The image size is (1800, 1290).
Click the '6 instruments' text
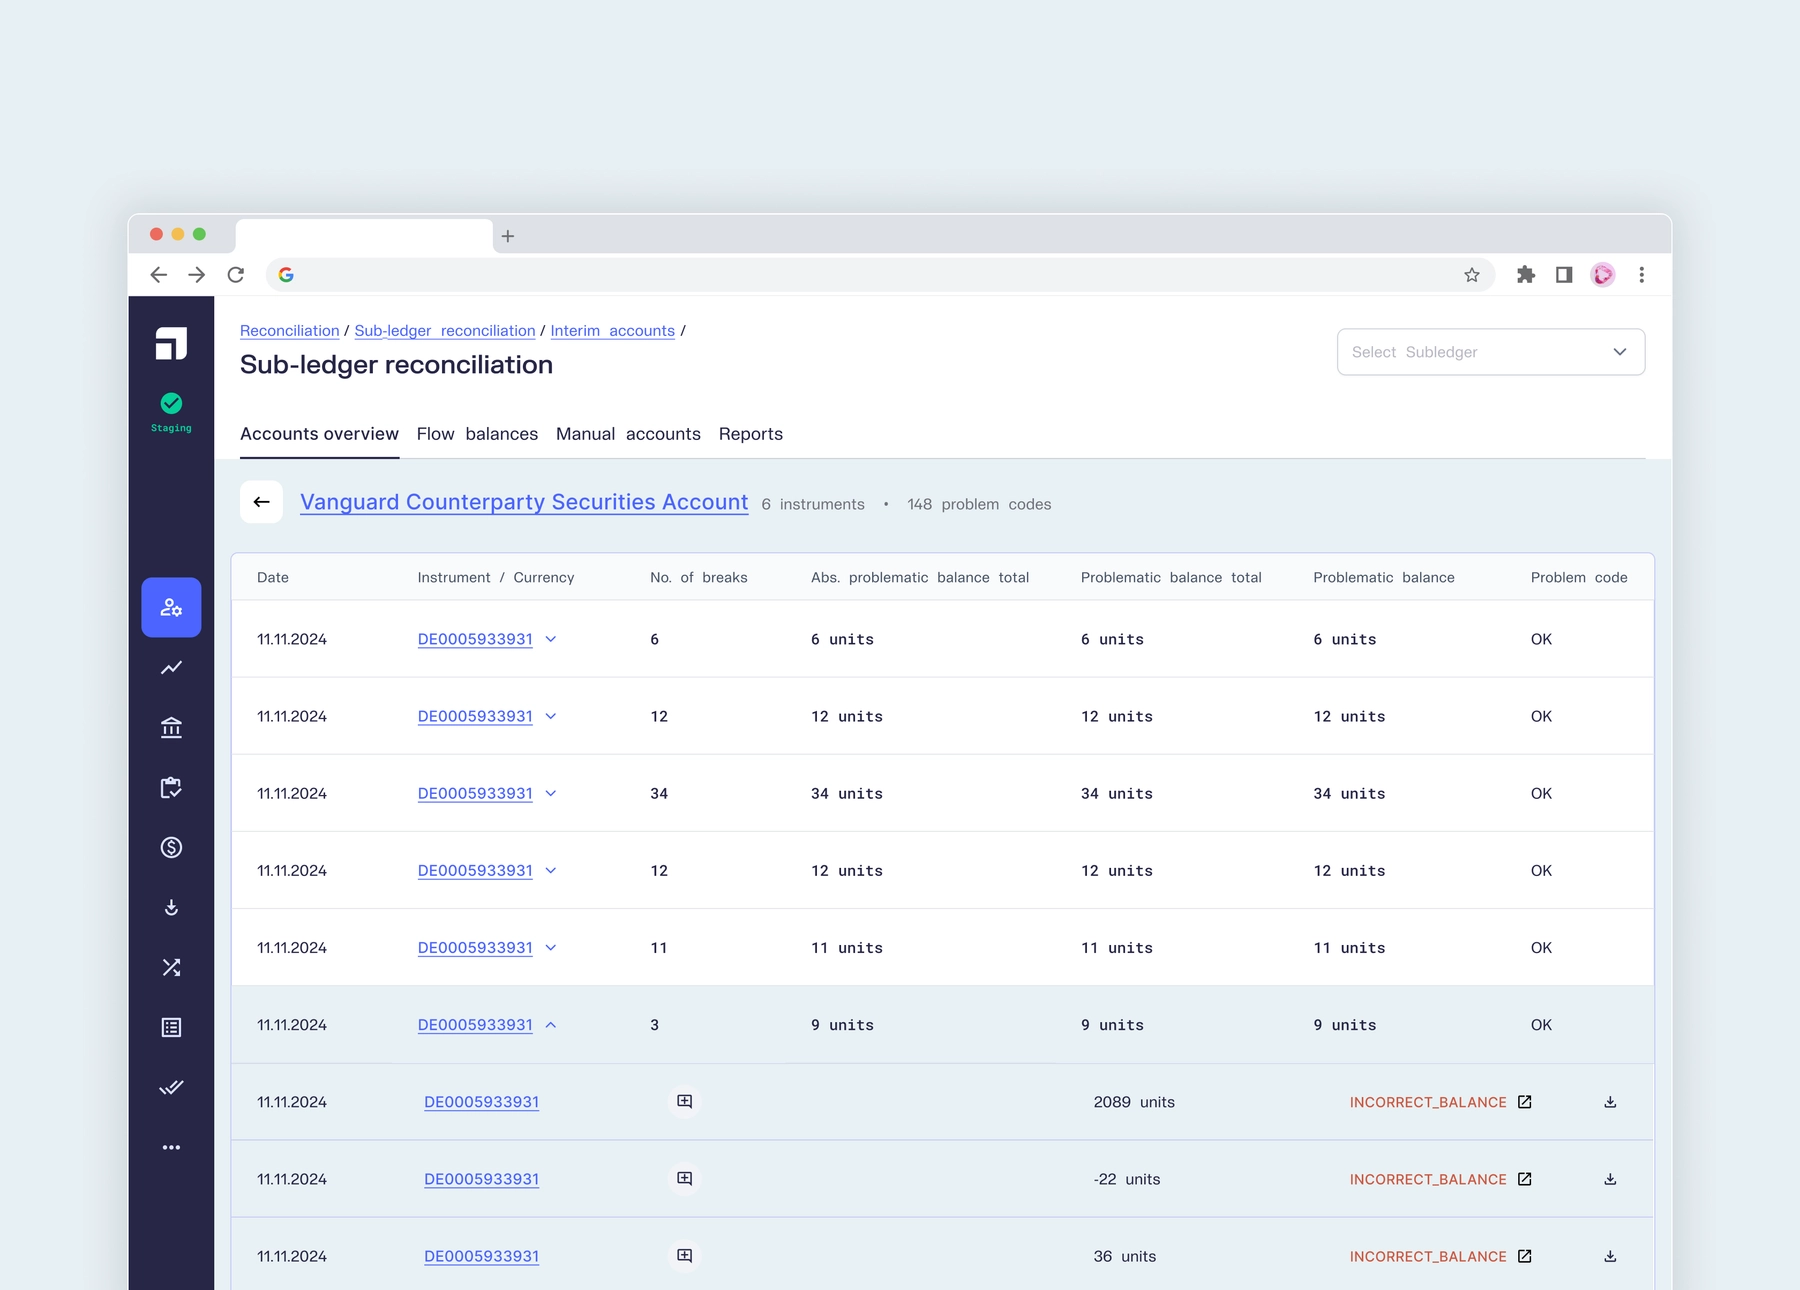tap(813, 504)
